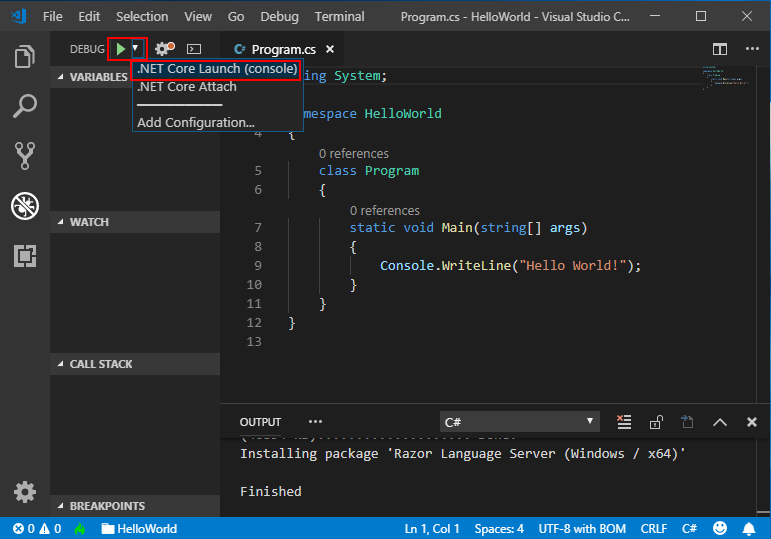Open the Explorer view in activity bar

pos(25,57)
